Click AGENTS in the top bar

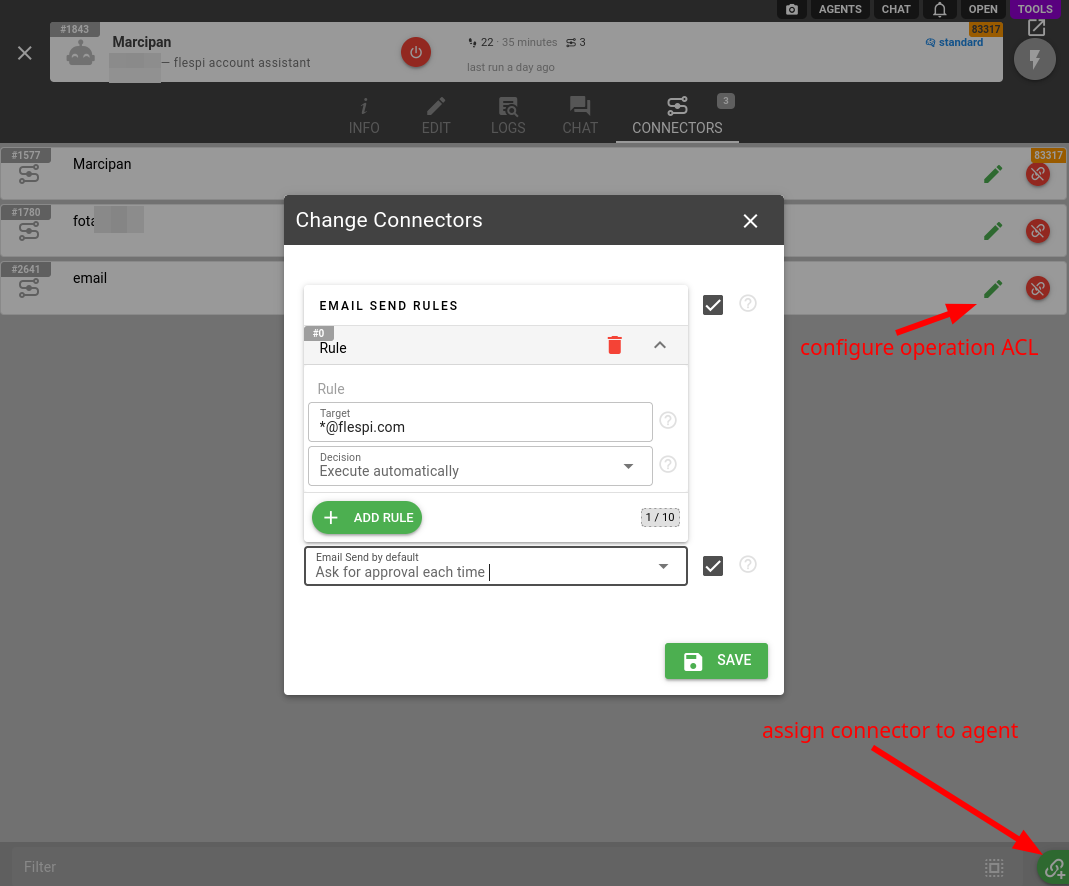840,10
